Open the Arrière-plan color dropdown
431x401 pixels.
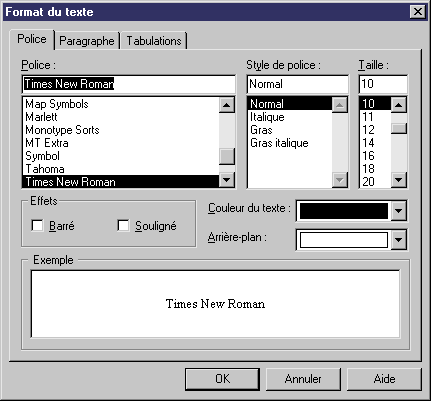(399, 239)
